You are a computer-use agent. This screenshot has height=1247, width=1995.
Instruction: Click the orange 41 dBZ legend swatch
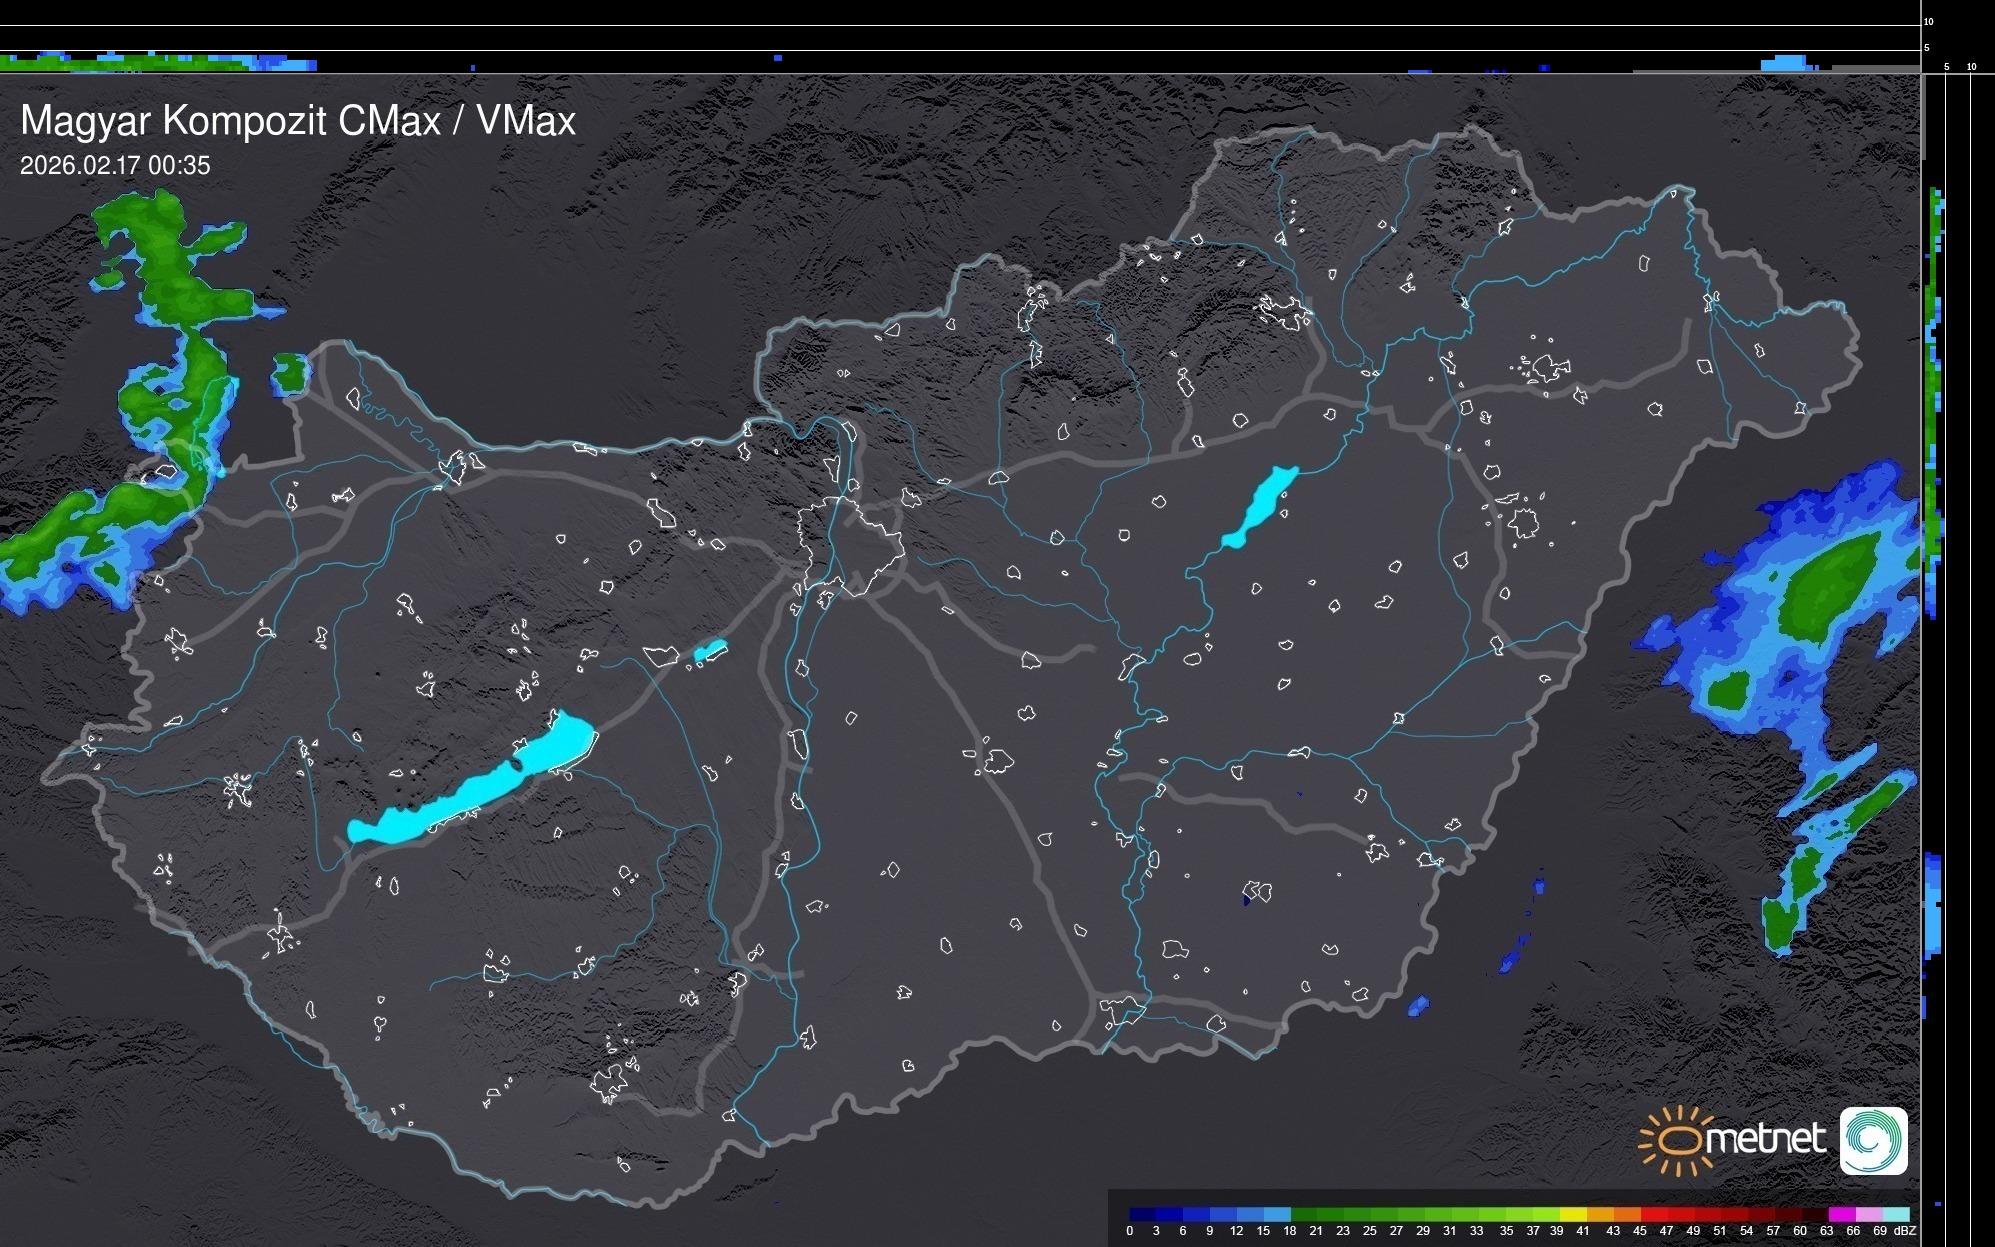tap(1600, 1214)
